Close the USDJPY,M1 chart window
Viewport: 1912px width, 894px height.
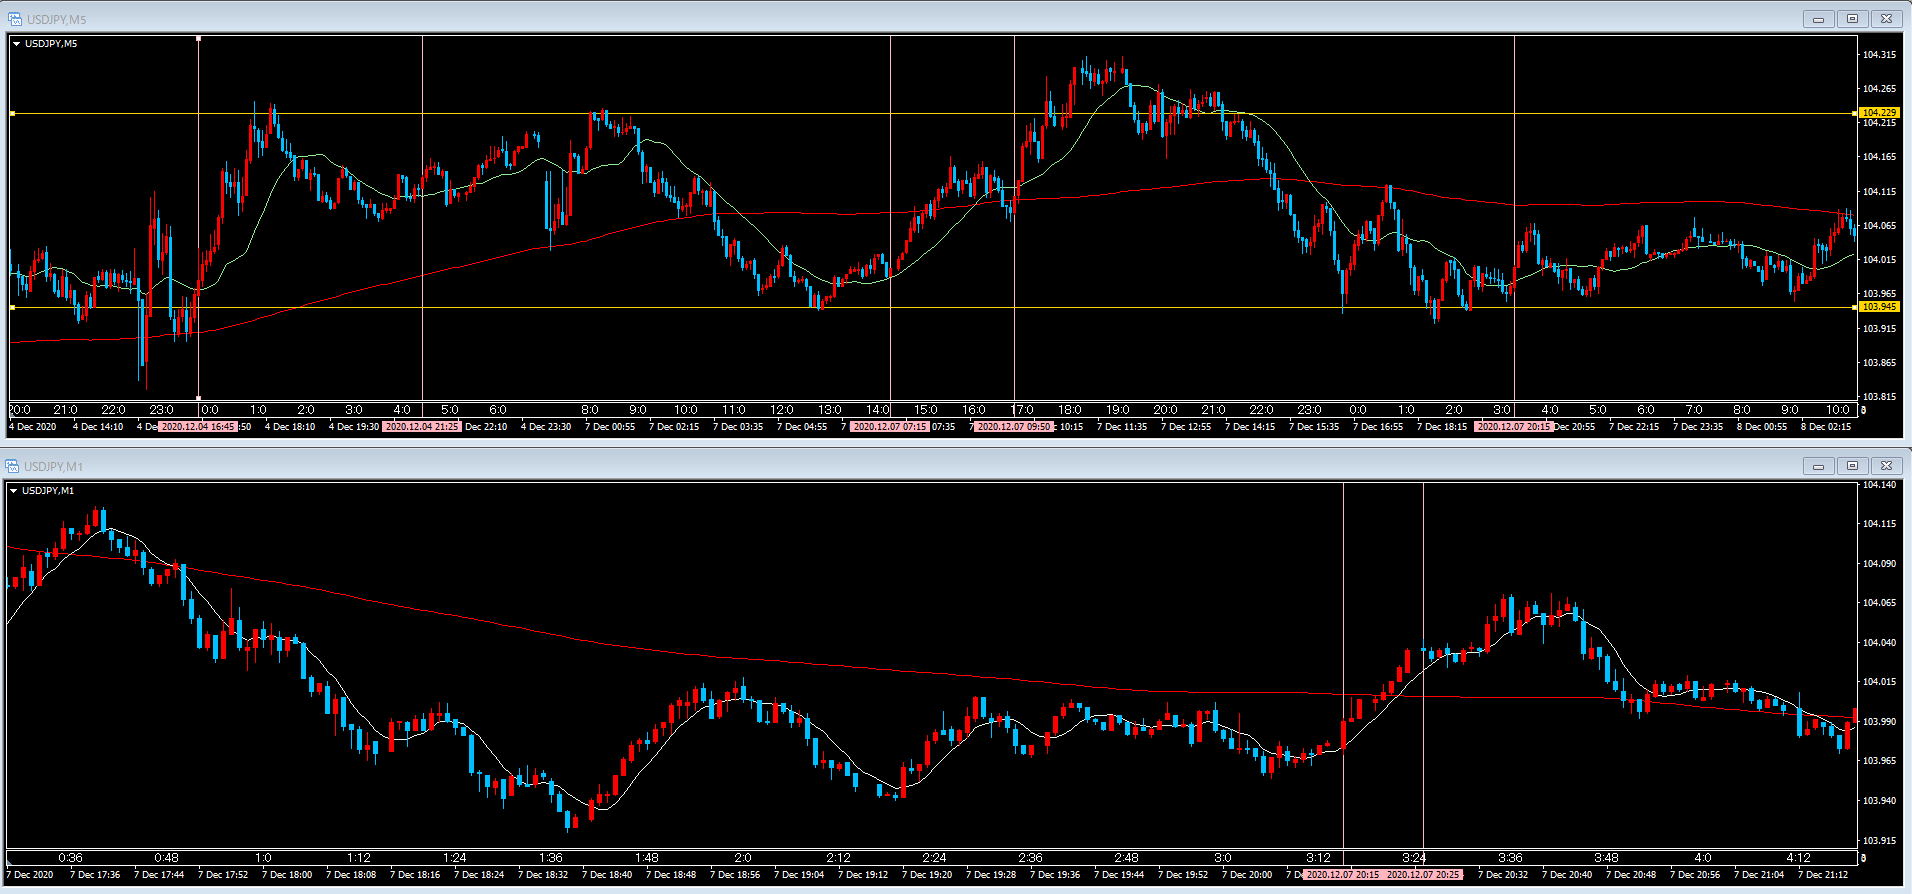tap(1886, 466)
